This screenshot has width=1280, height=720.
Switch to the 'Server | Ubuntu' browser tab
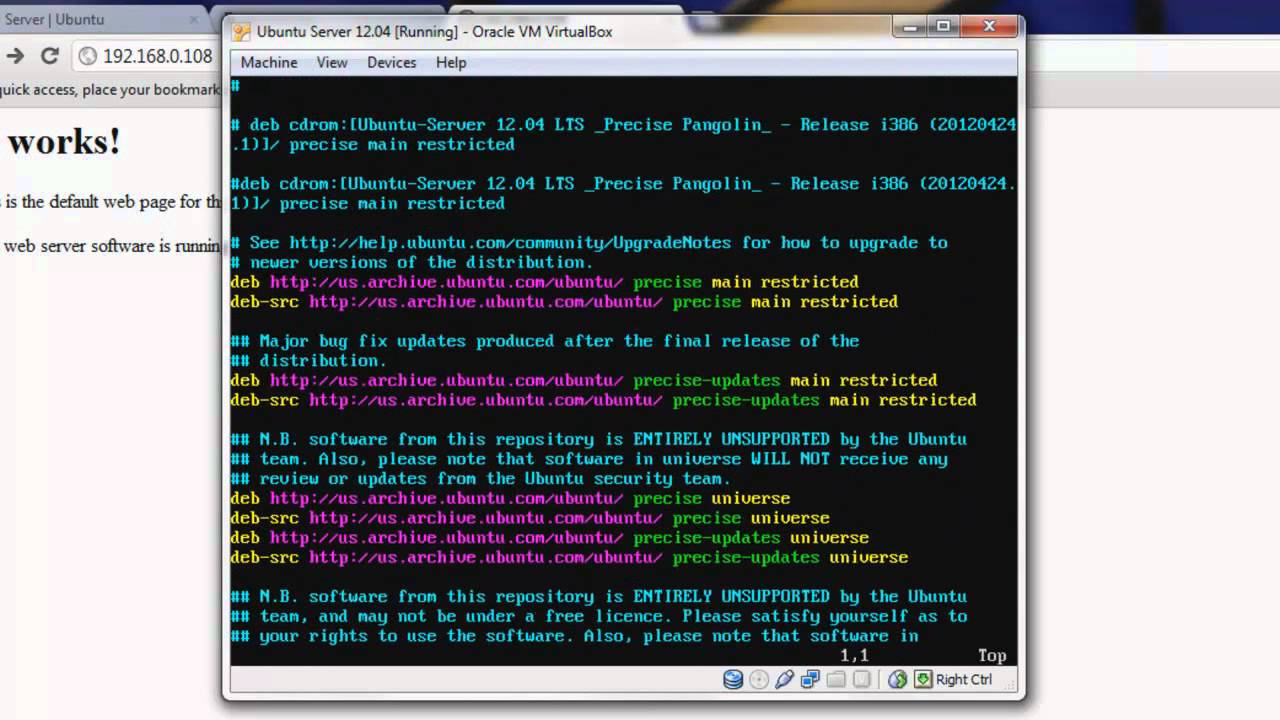tap(100, 19)
